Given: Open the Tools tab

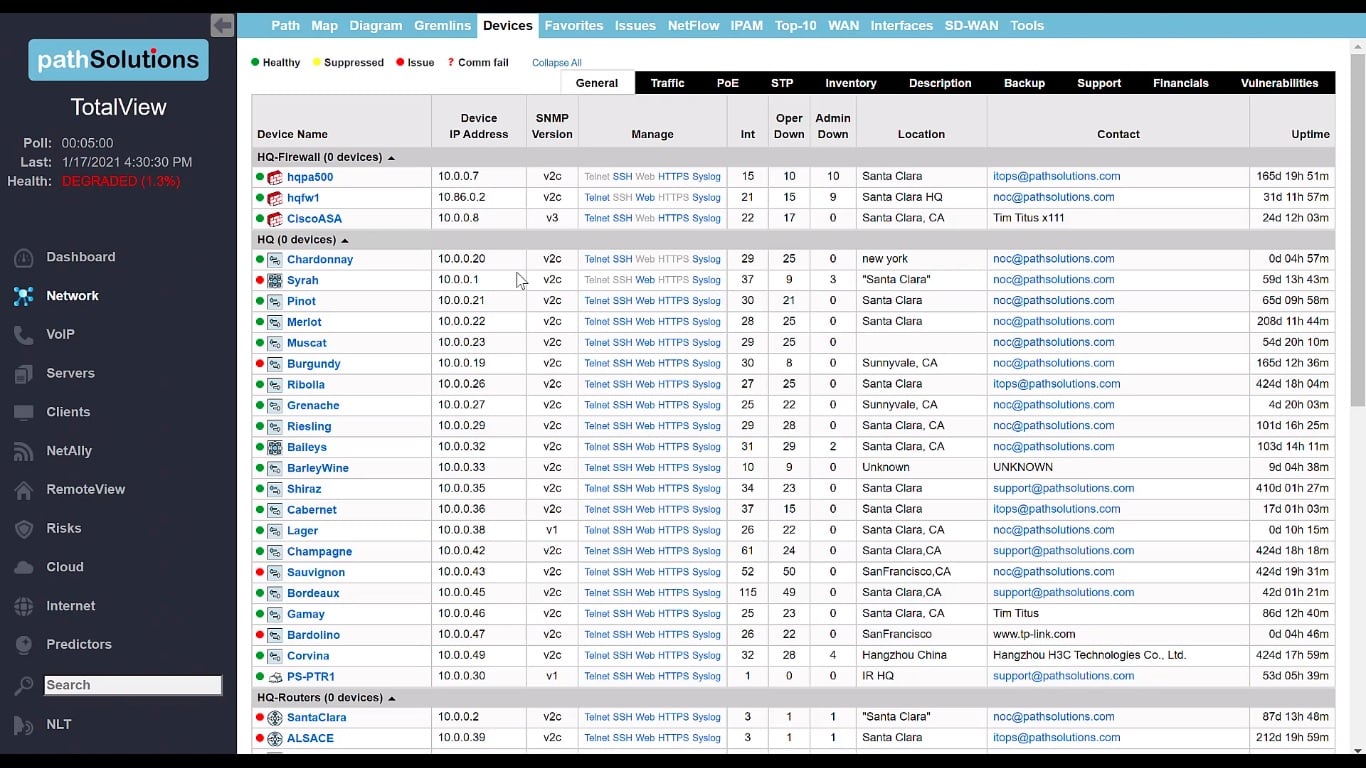Looking at the screenshot, I should click(x=1027, y=26).
